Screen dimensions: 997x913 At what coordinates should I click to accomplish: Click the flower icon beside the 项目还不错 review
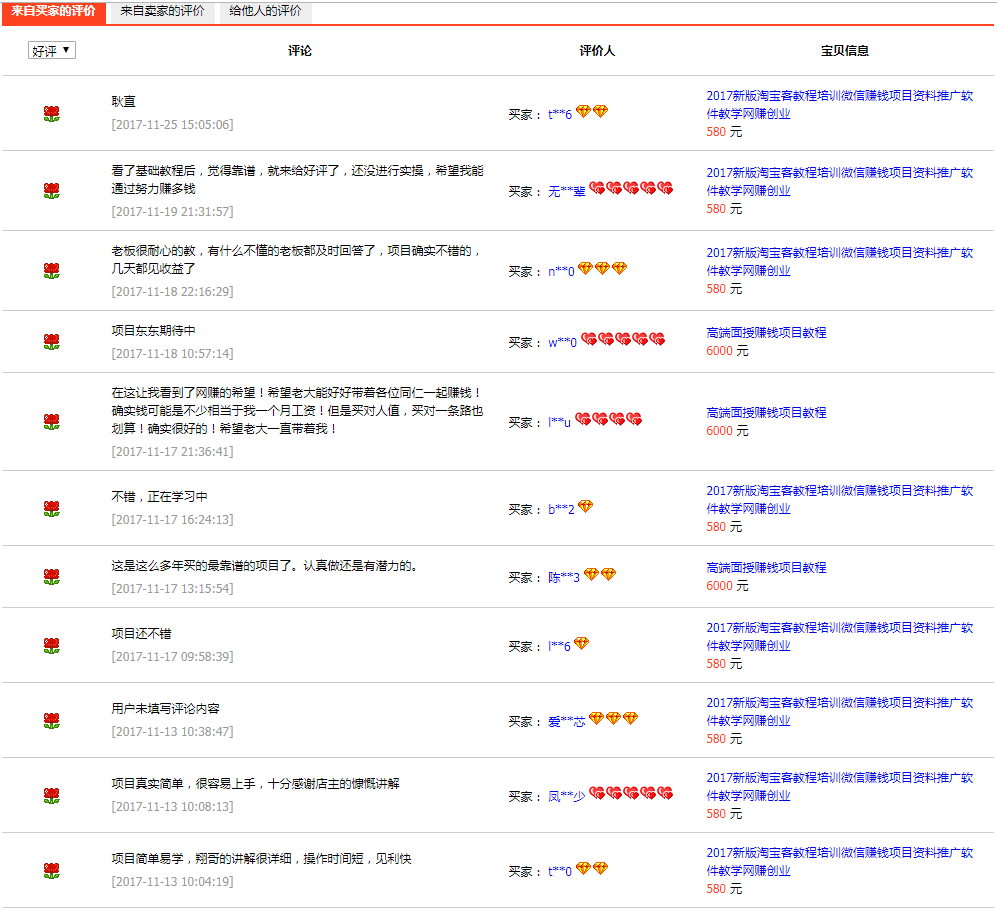pyautogui.click(x=52, y=646)
